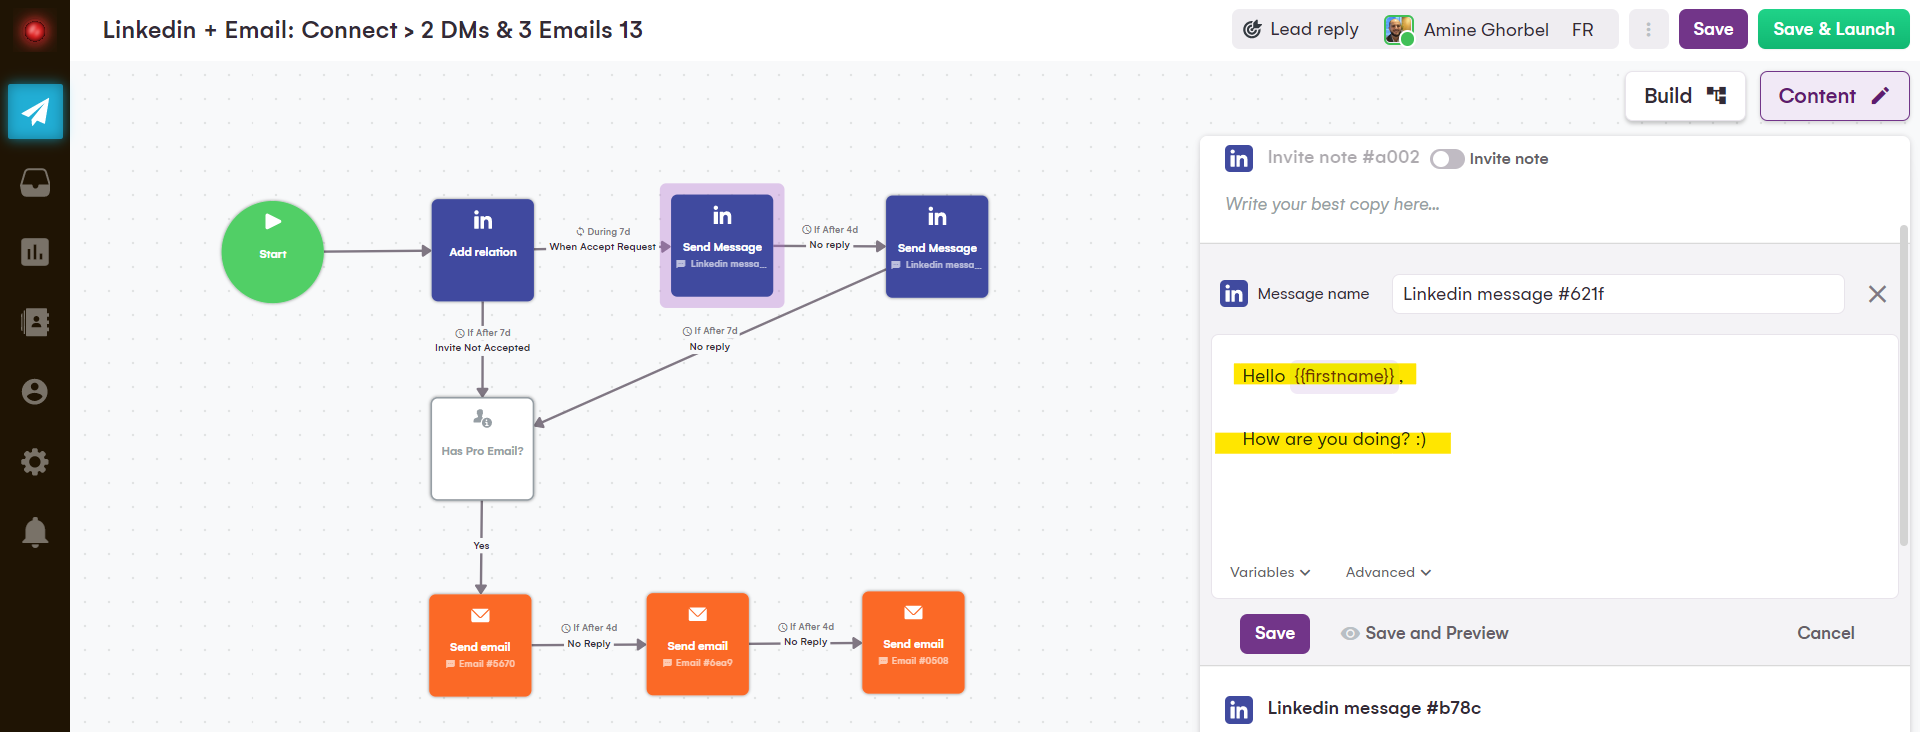Toggle the Invite note switch
The height and width of the screenshot is (732, 1920).
[1447, 159]
